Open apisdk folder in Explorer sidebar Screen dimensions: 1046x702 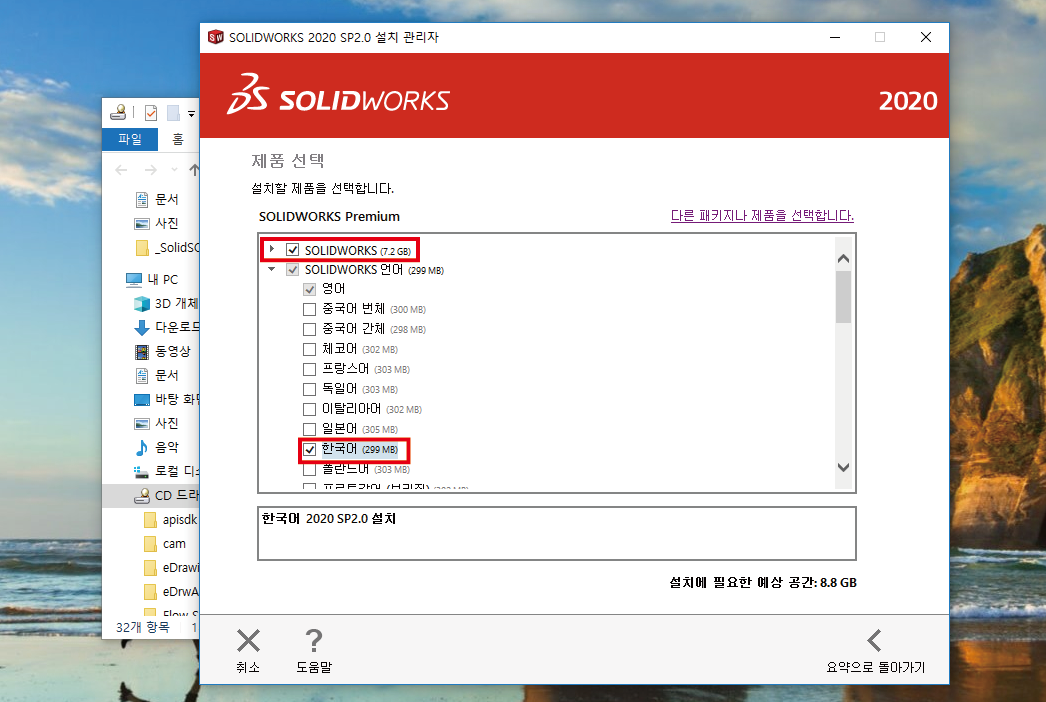click(x=171, y=519)
